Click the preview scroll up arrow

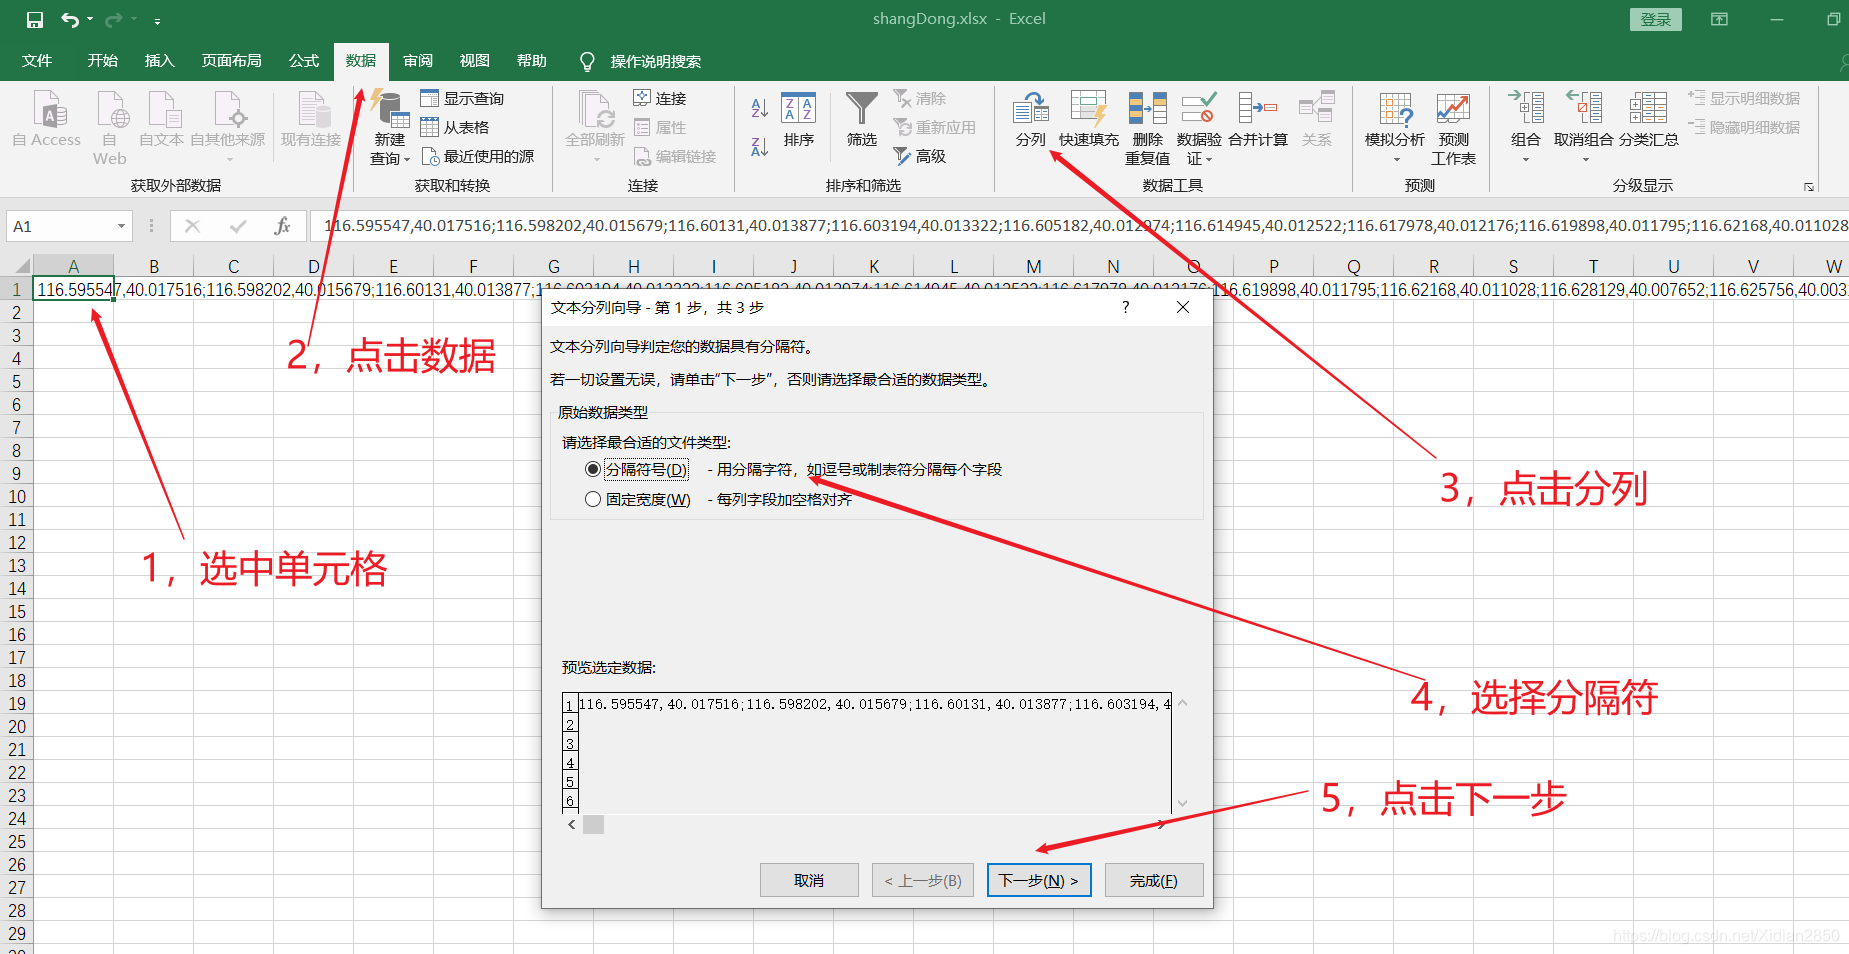click(1183, 703)
